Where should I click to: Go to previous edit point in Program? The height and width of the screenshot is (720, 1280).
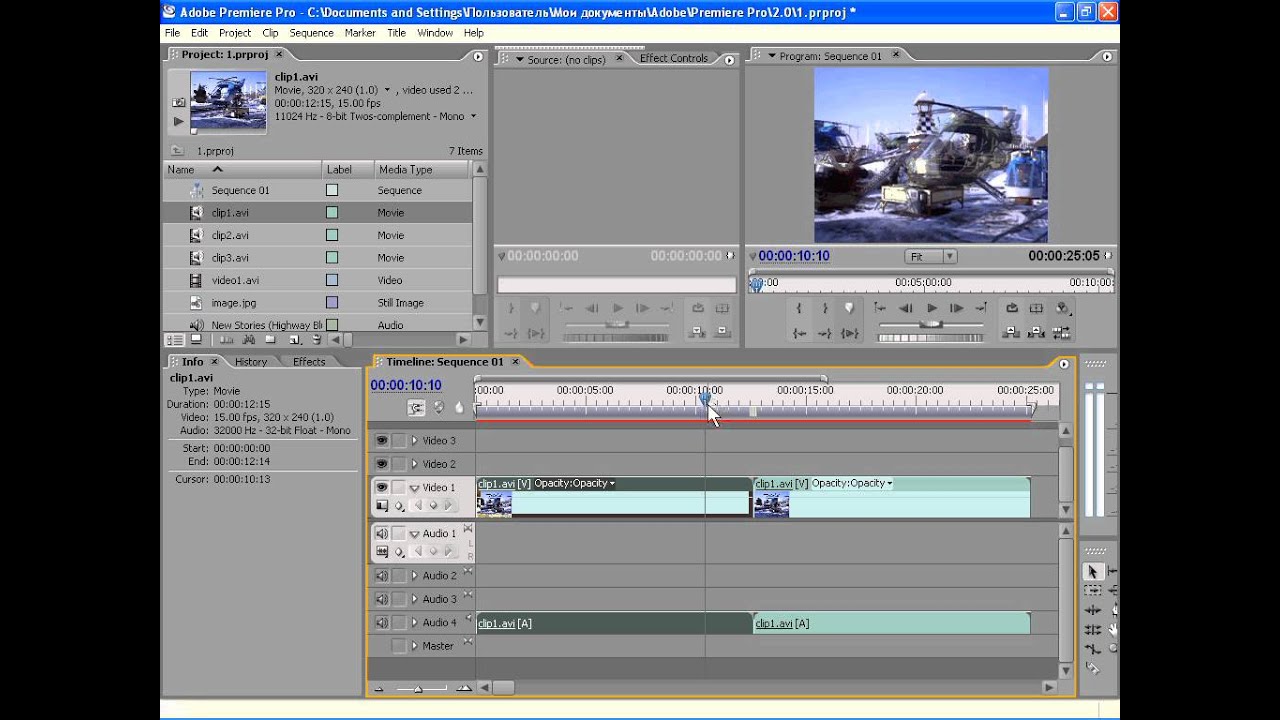[x=880, y=308]
